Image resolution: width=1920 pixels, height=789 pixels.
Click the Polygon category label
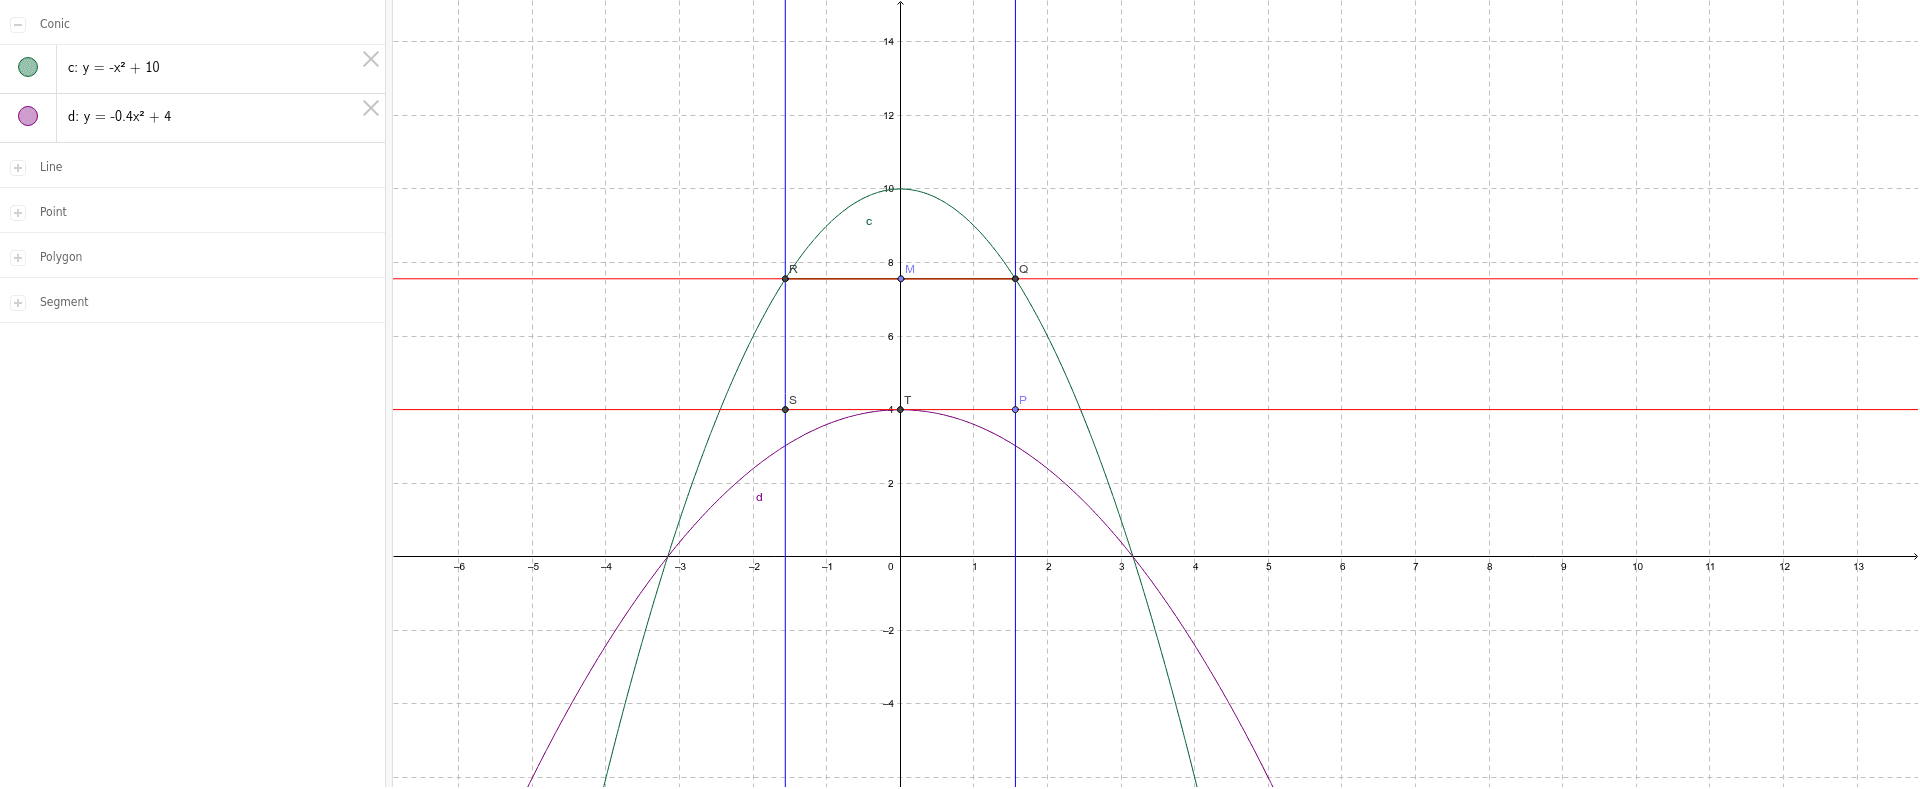pyautogui.click(x=61, y=257)
